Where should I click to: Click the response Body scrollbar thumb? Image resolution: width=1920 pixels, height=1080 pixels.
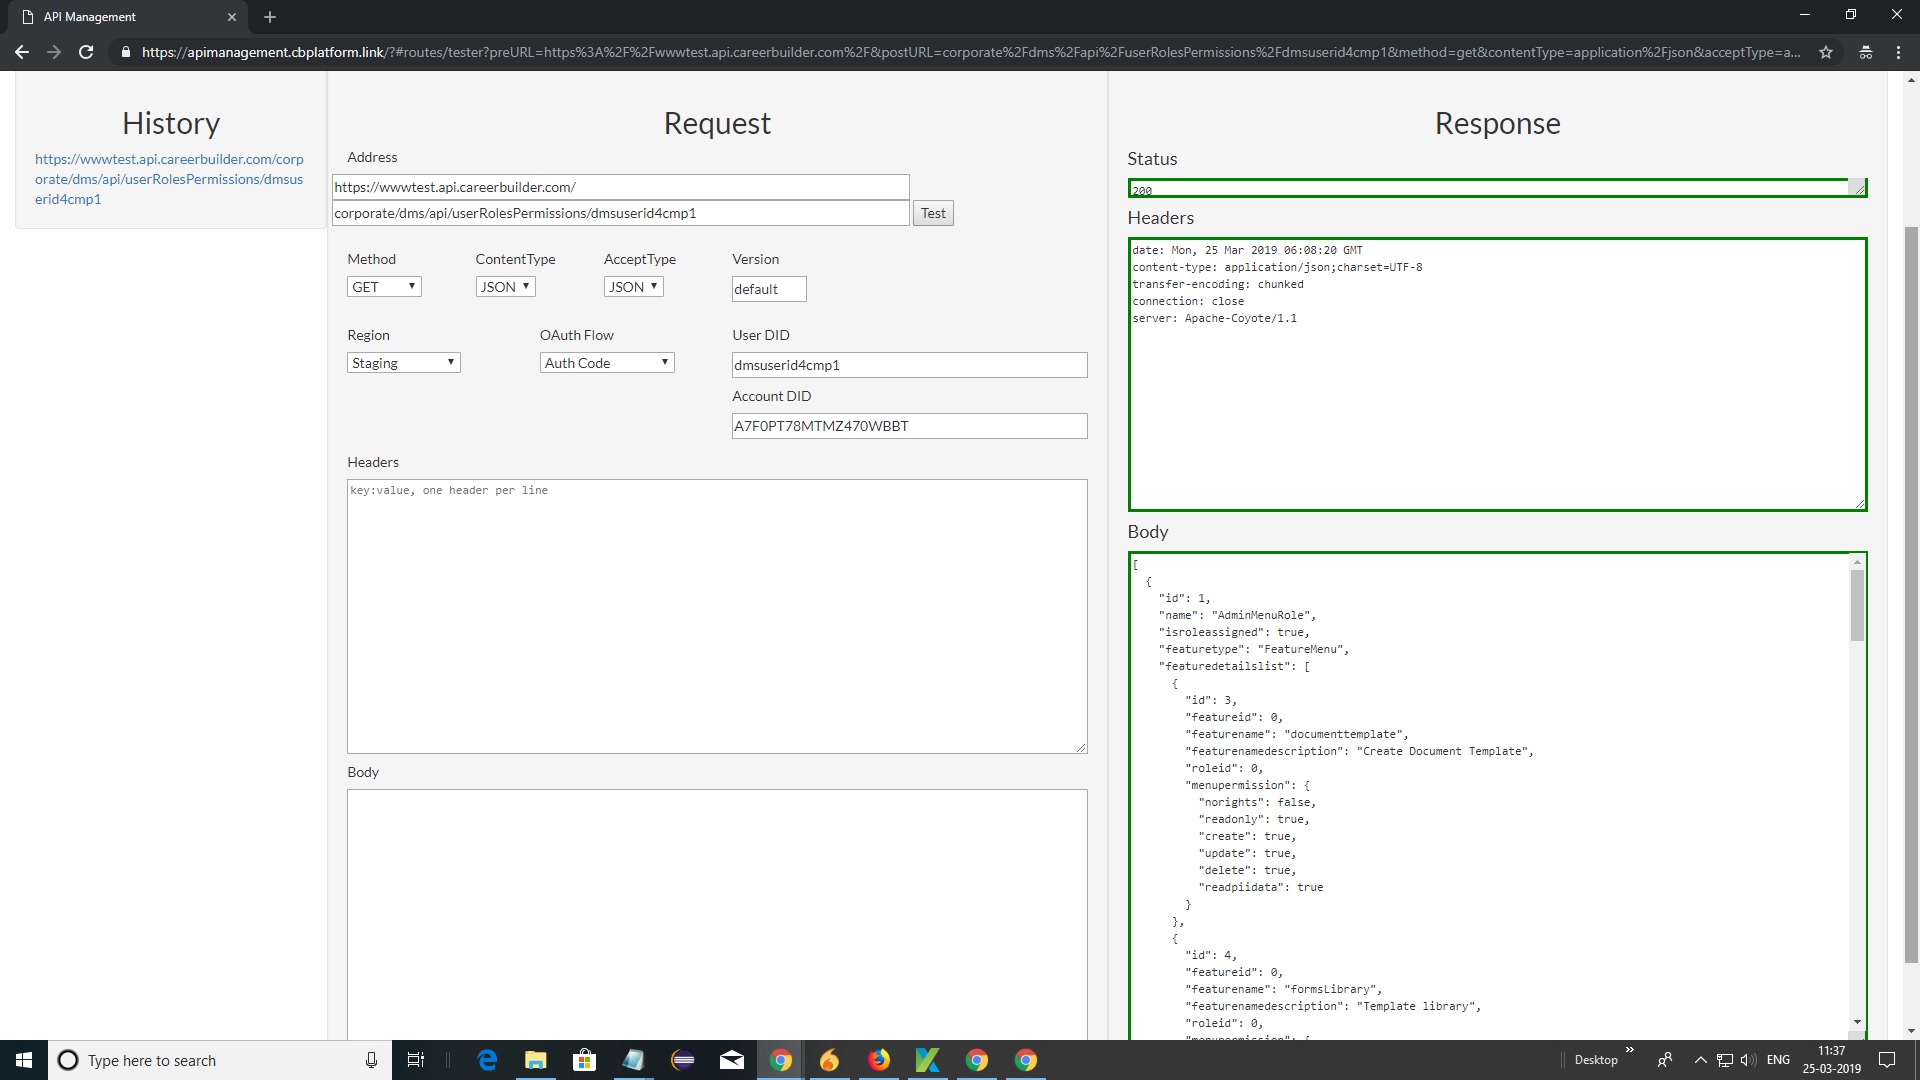coord(1857,605)
